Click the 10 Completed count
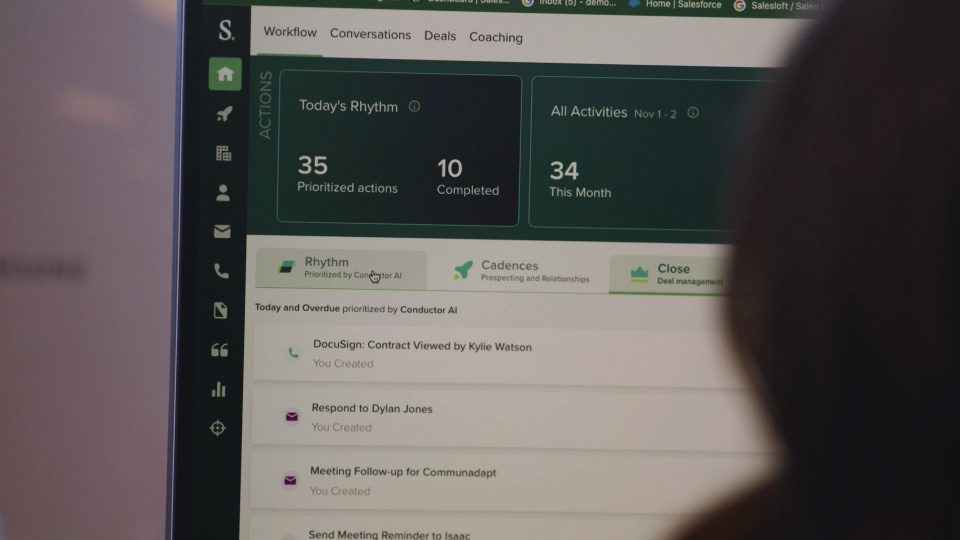 point(468,177)
